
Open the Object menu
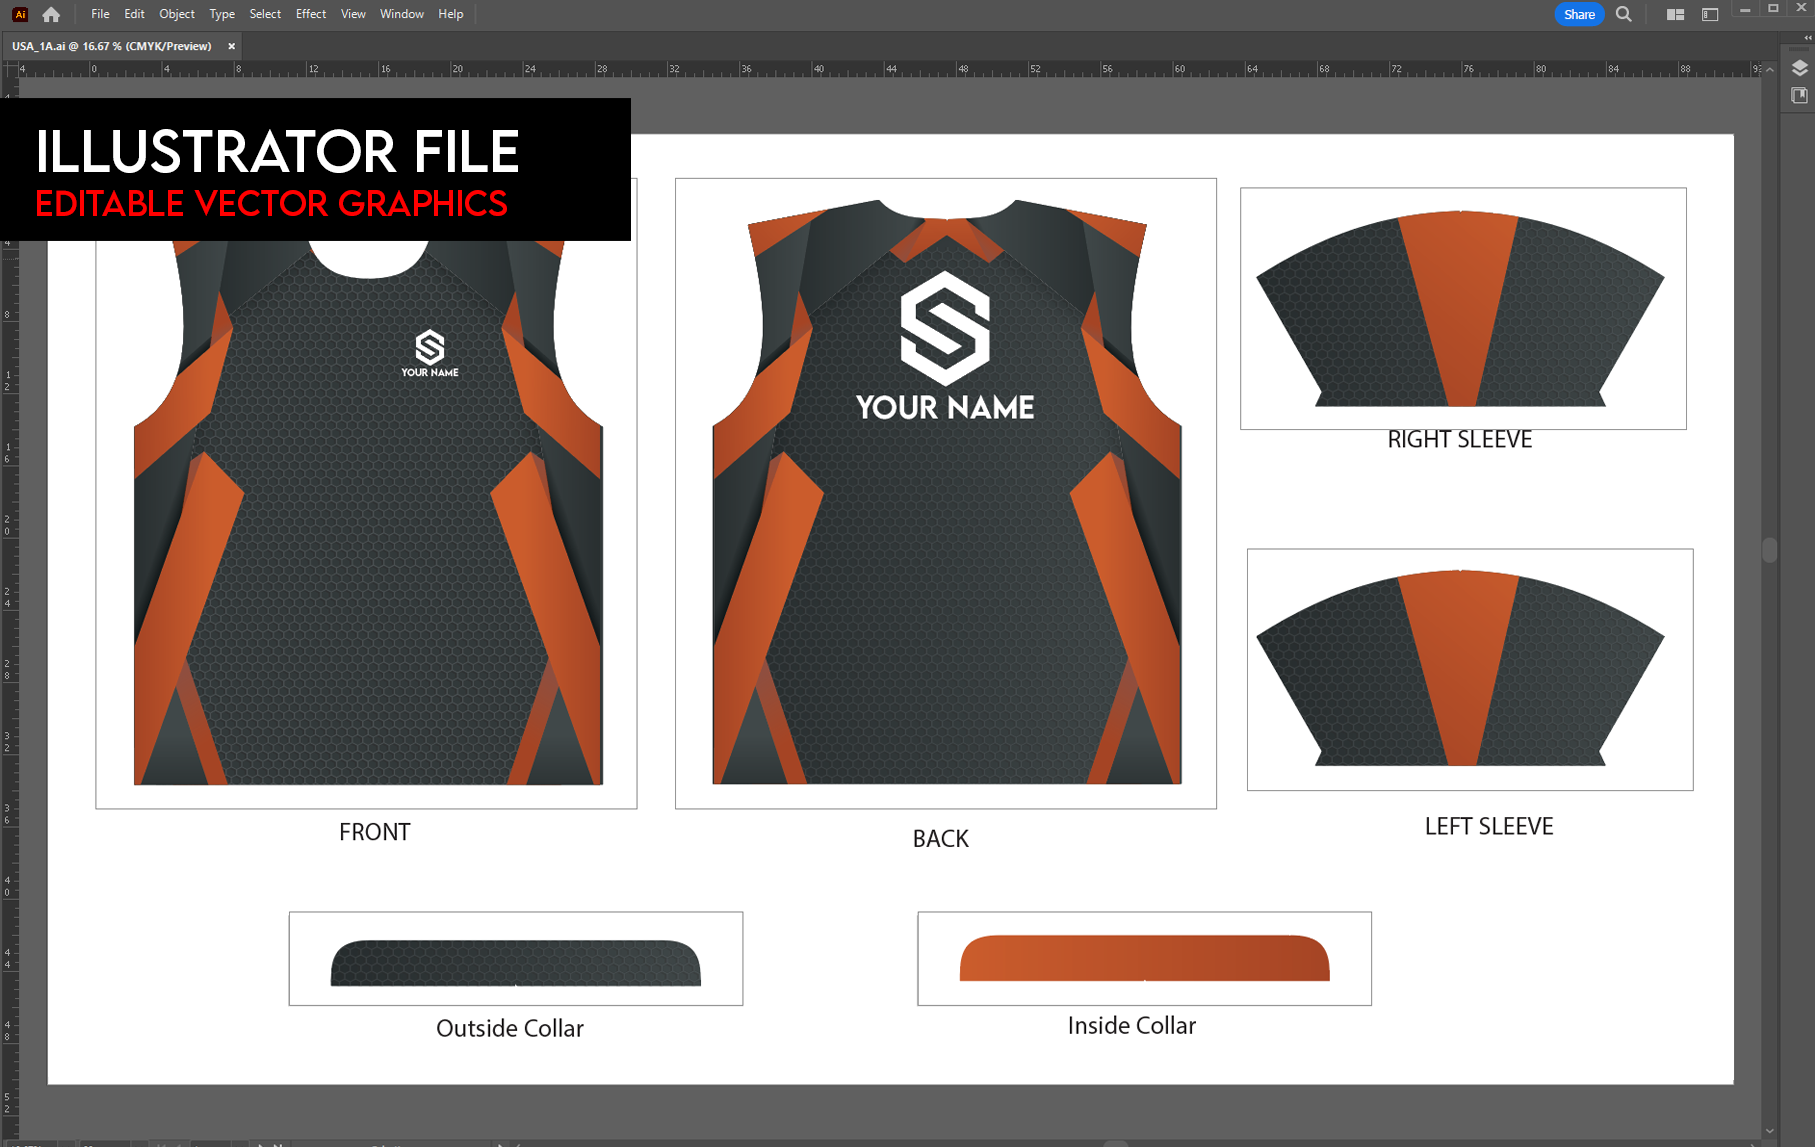pos(176,13)
